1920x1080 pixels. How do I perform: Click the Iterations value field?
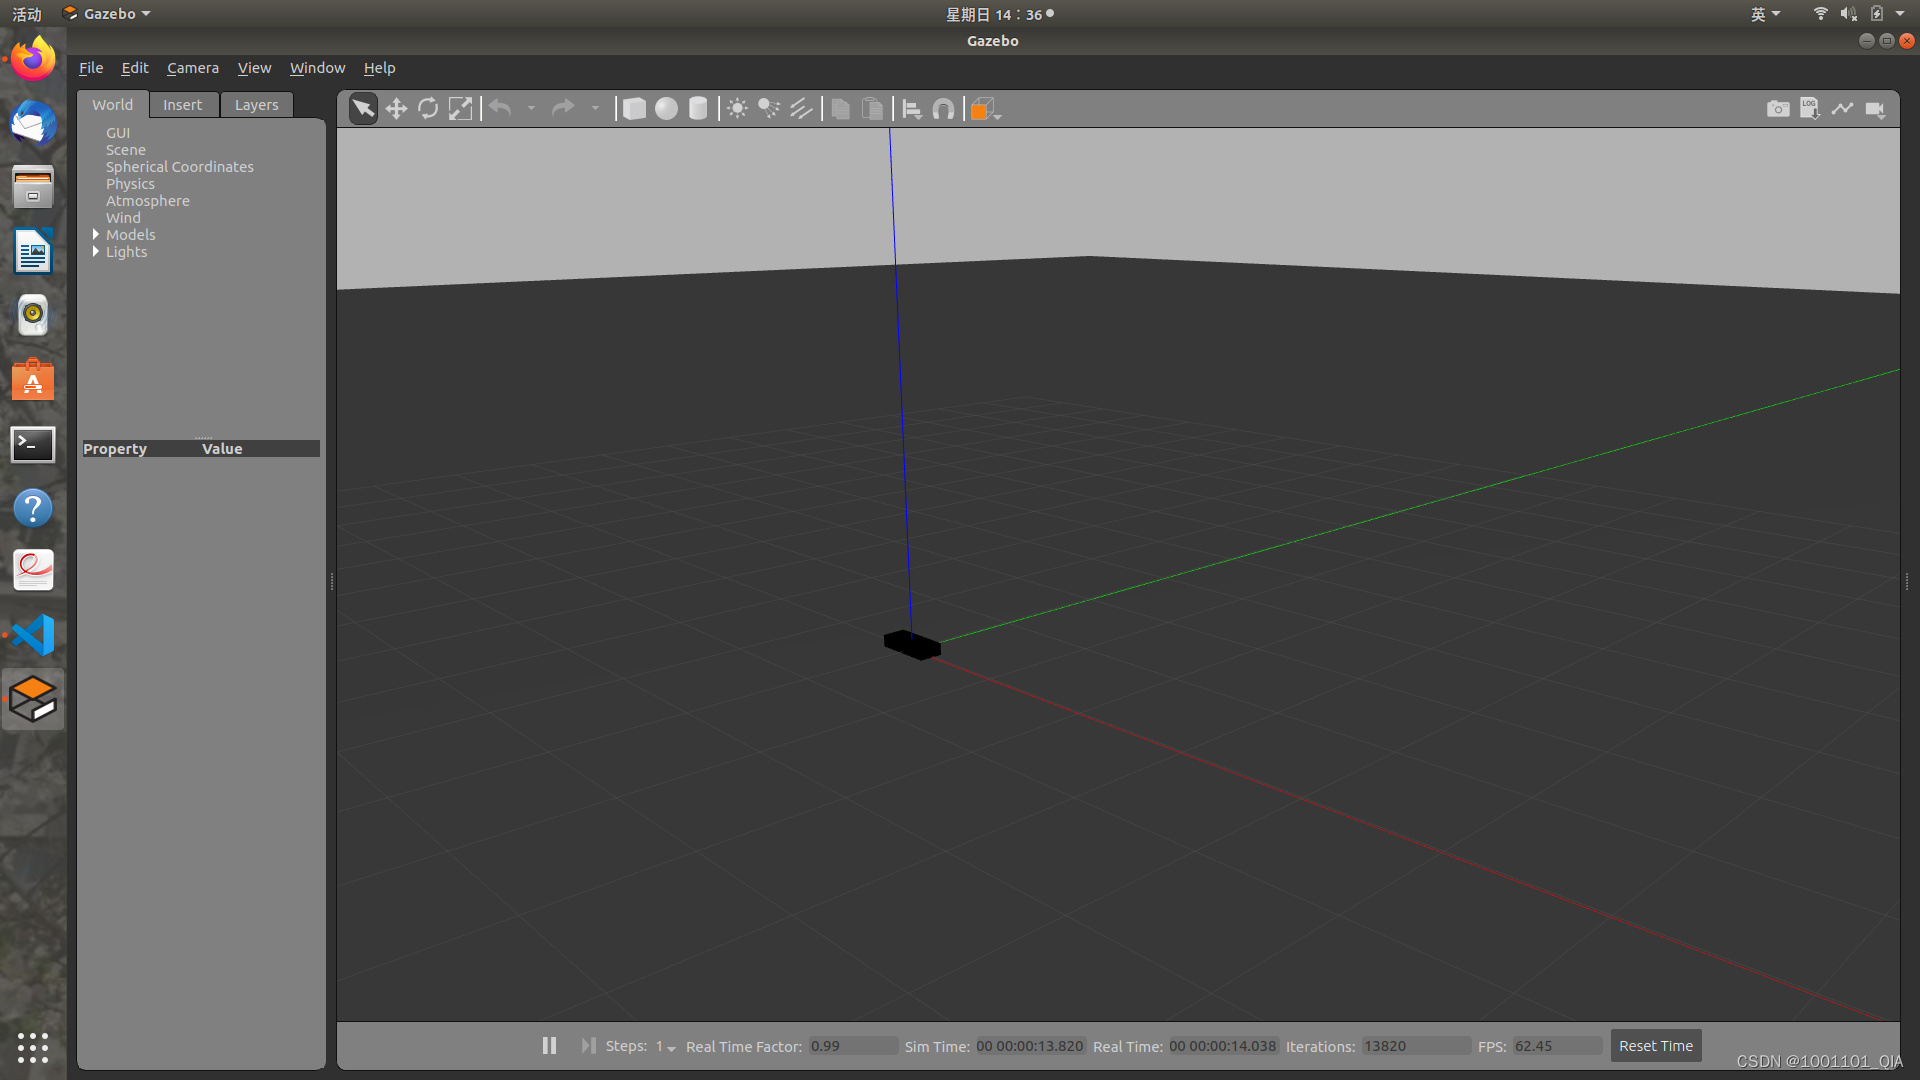[1416, 1046]
